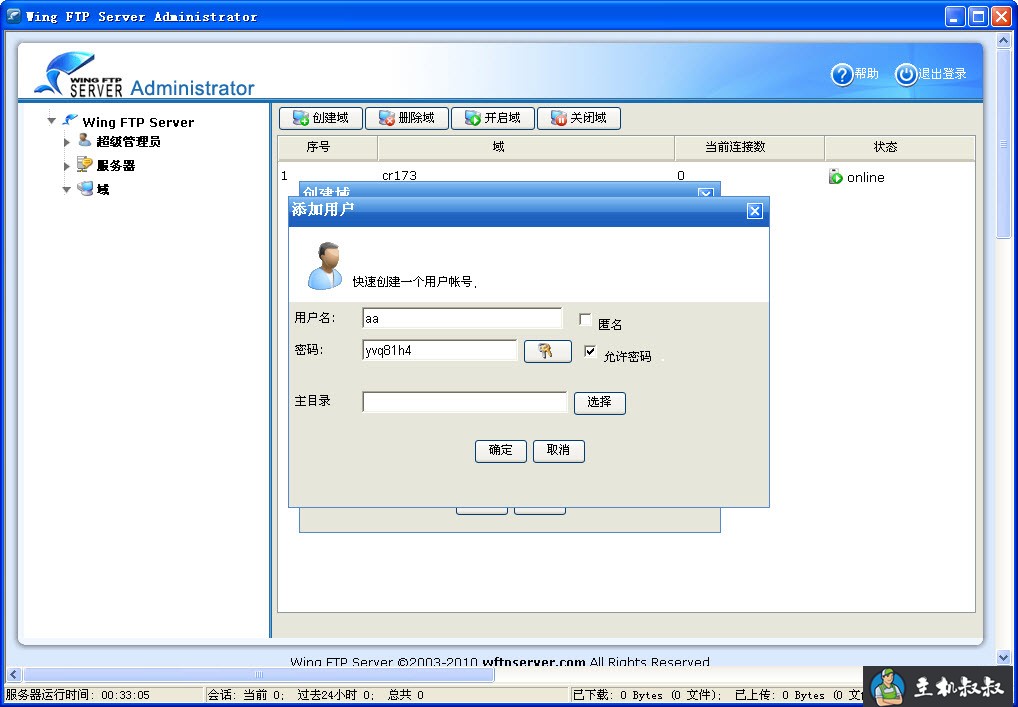
Task: Close the 创建域 dialog behind
Action: [706, 193]
